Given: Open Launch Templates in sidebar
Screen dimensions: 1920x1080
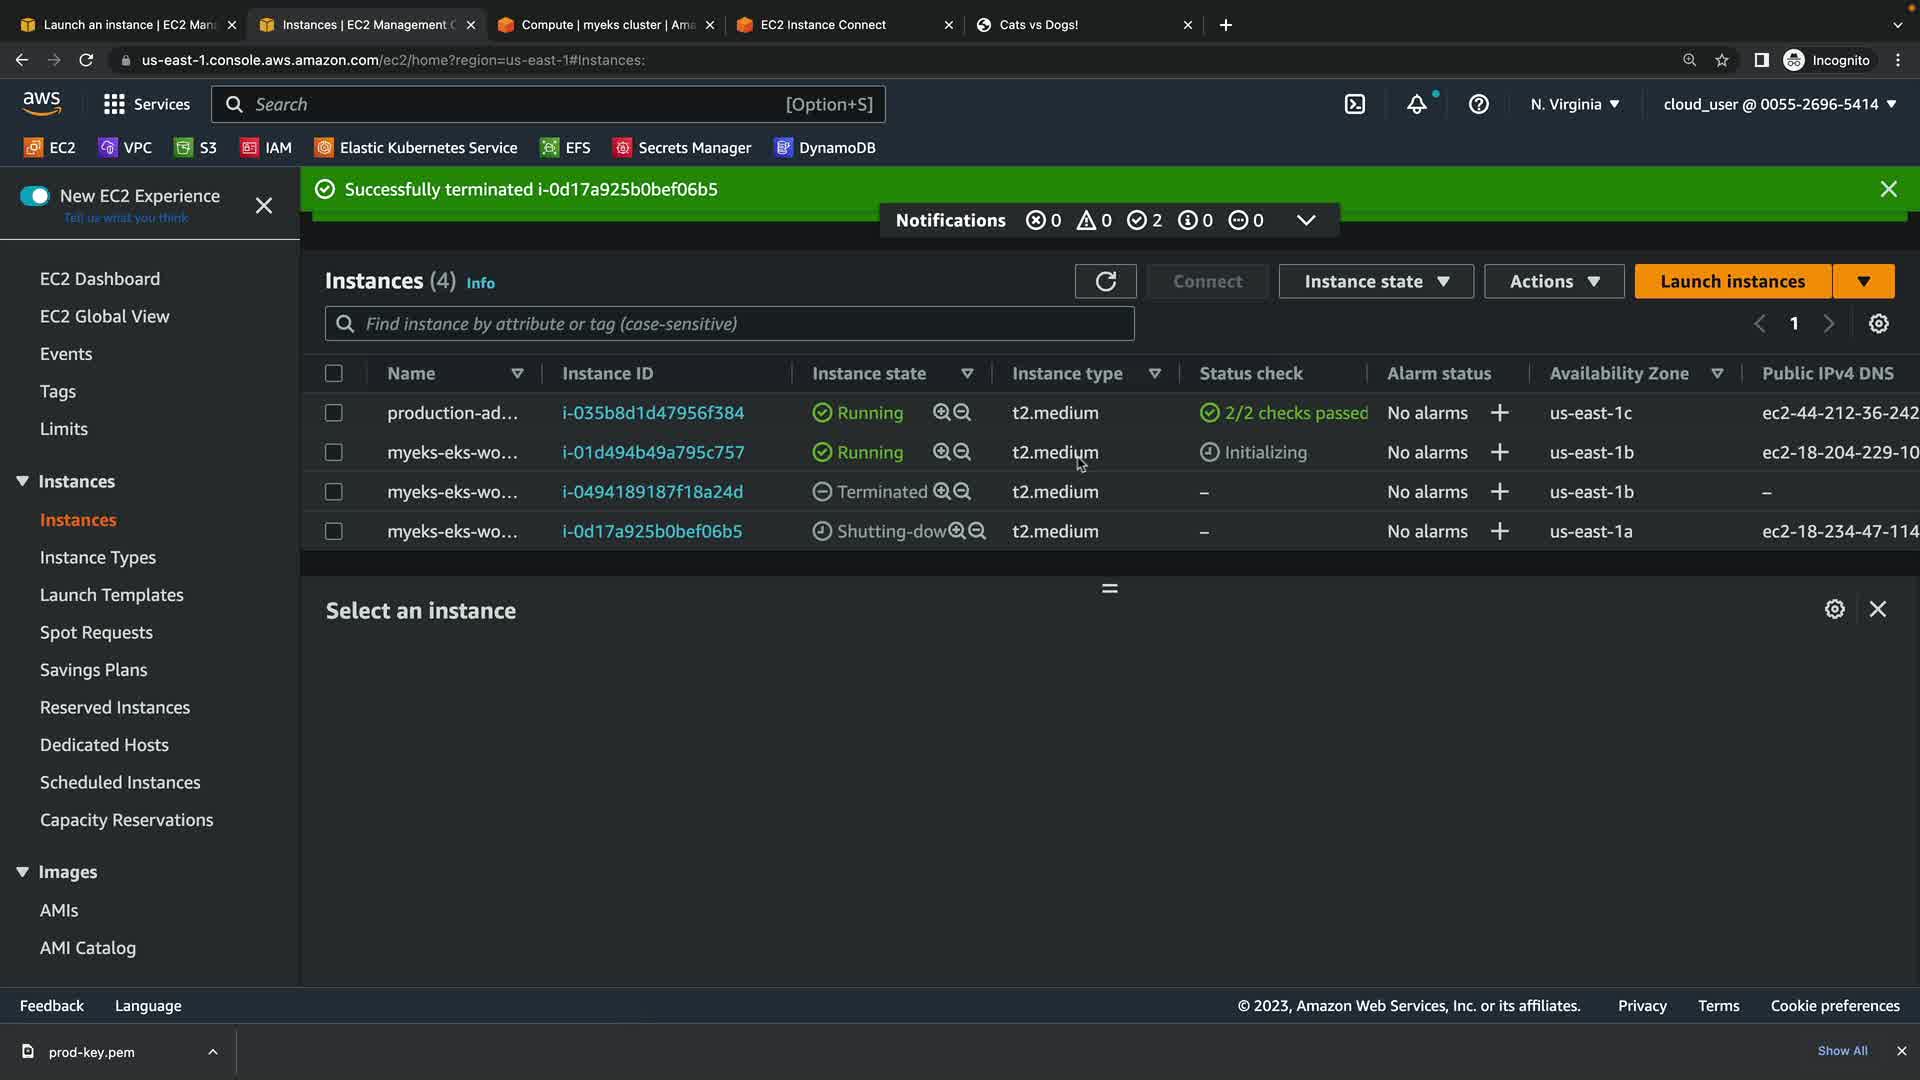Looking at the screenshot, I should click(112, 595).
